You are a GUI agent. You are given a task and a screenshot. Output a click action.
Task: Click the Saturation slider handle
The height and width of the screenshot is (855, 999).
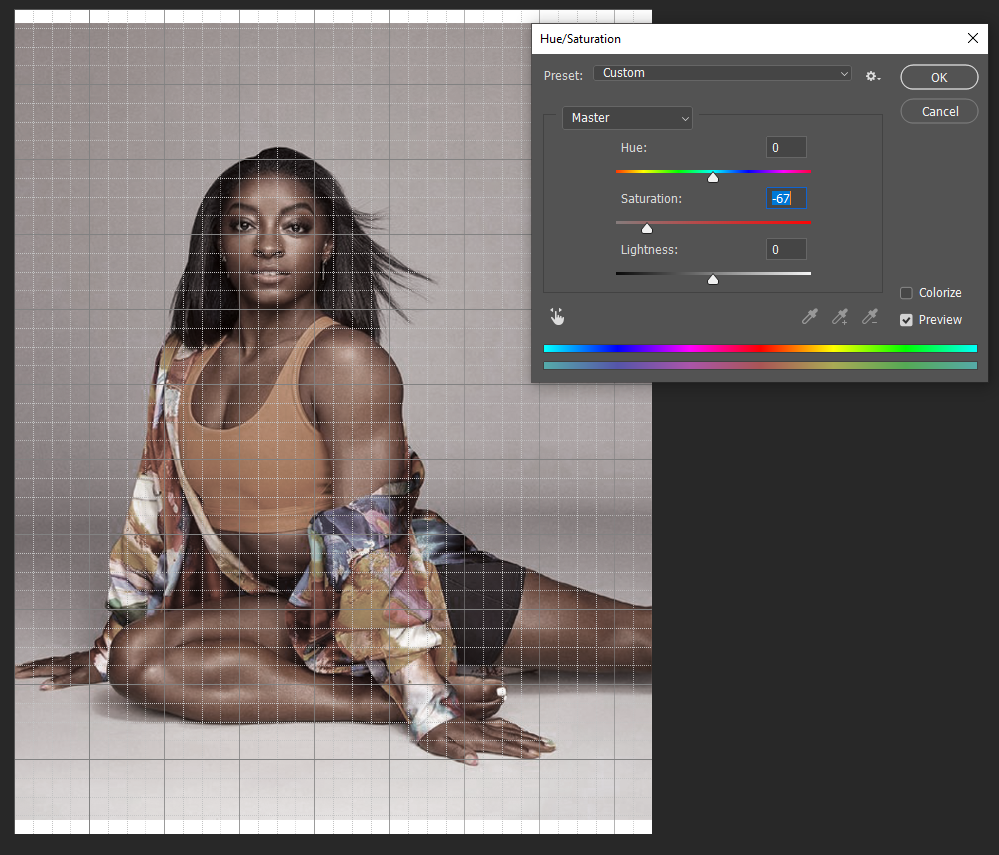[x=647, y=228]
